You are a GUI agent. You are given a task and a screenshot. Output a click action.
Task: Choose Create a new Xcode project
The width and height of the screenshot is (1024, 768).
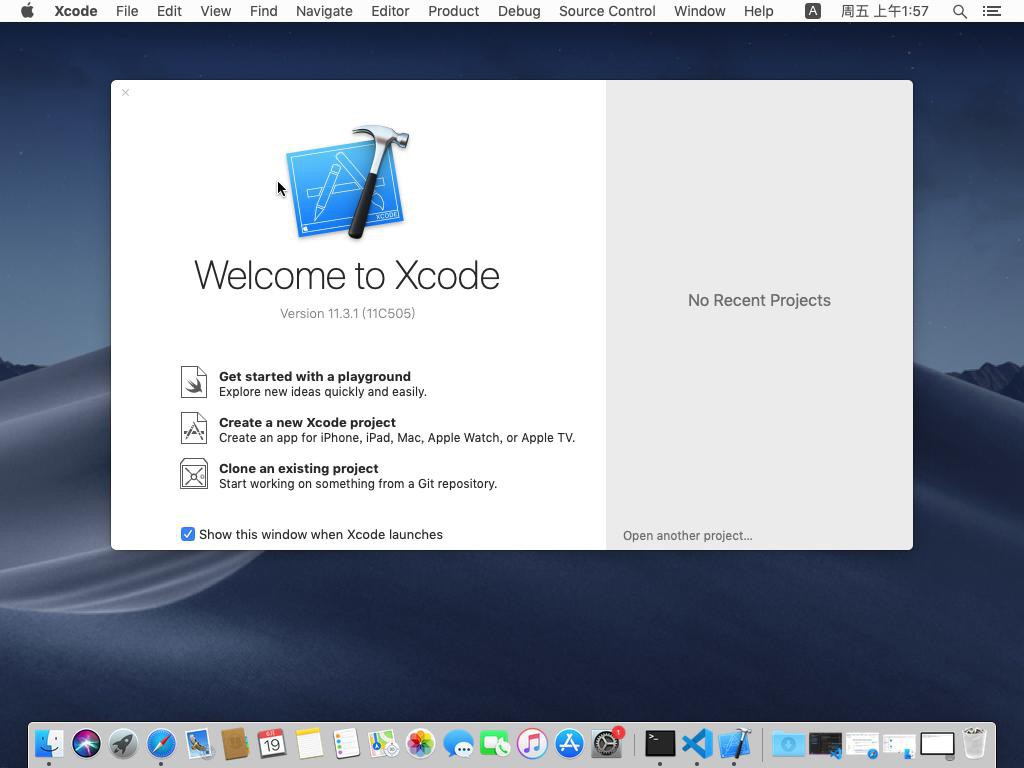[308, 423]
